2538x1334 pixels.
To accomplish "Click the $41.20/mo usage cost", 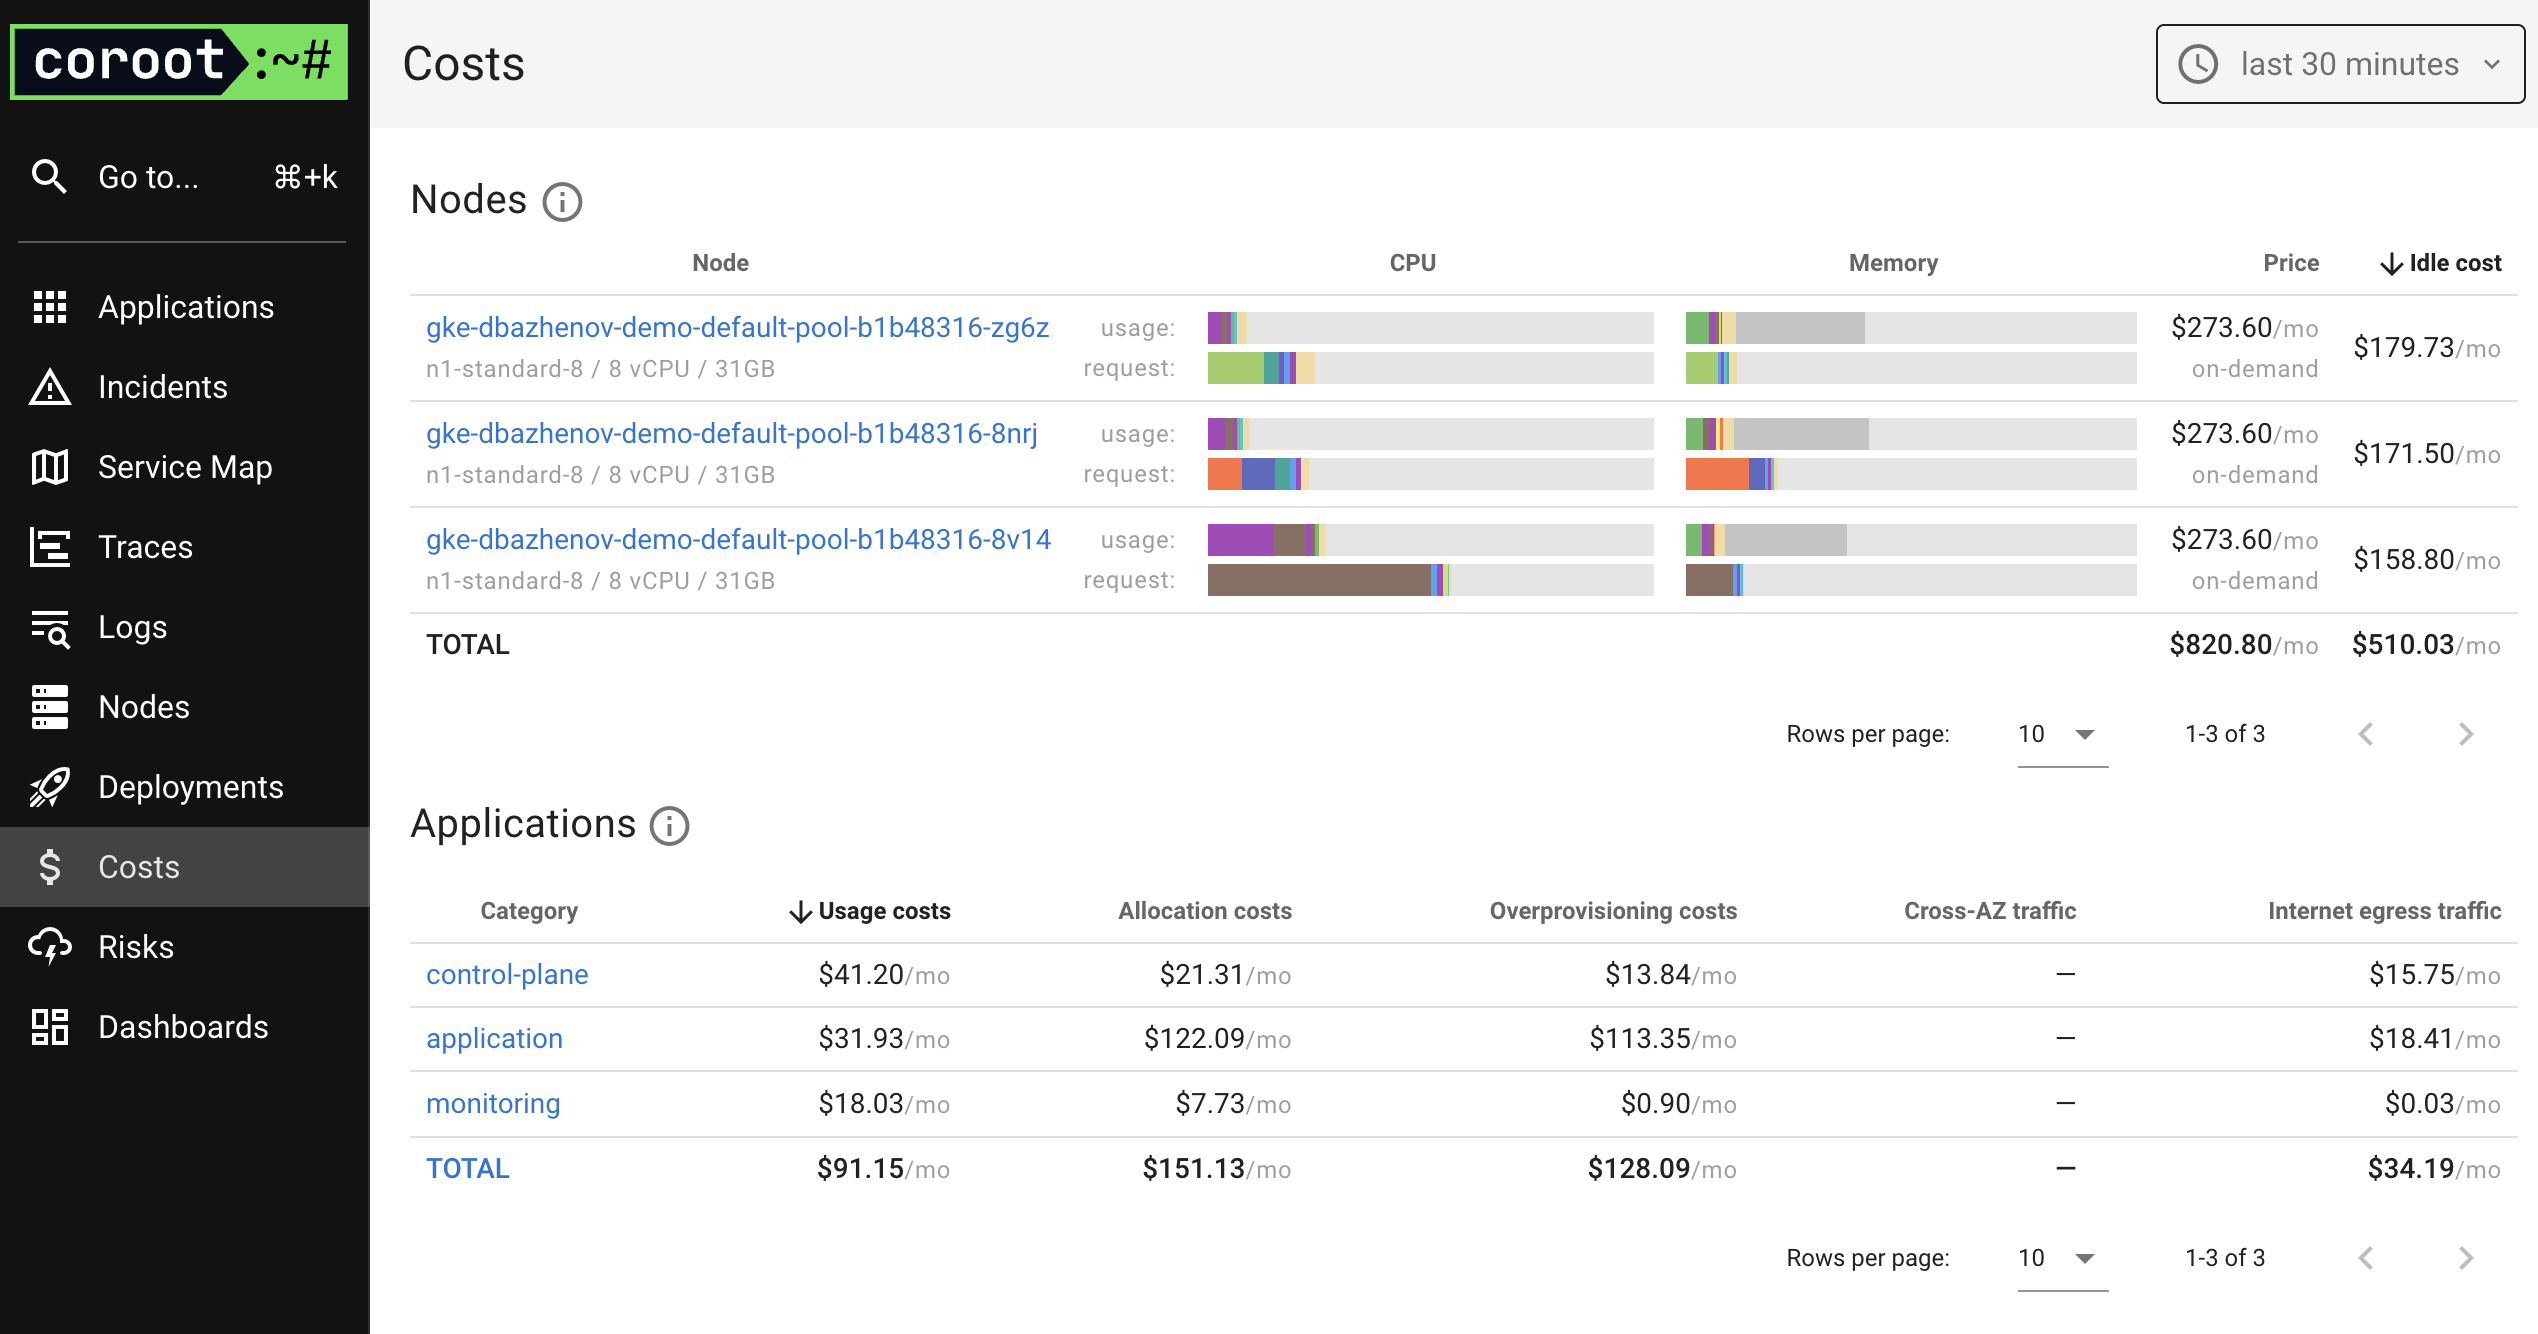I will tap(884, 975).
